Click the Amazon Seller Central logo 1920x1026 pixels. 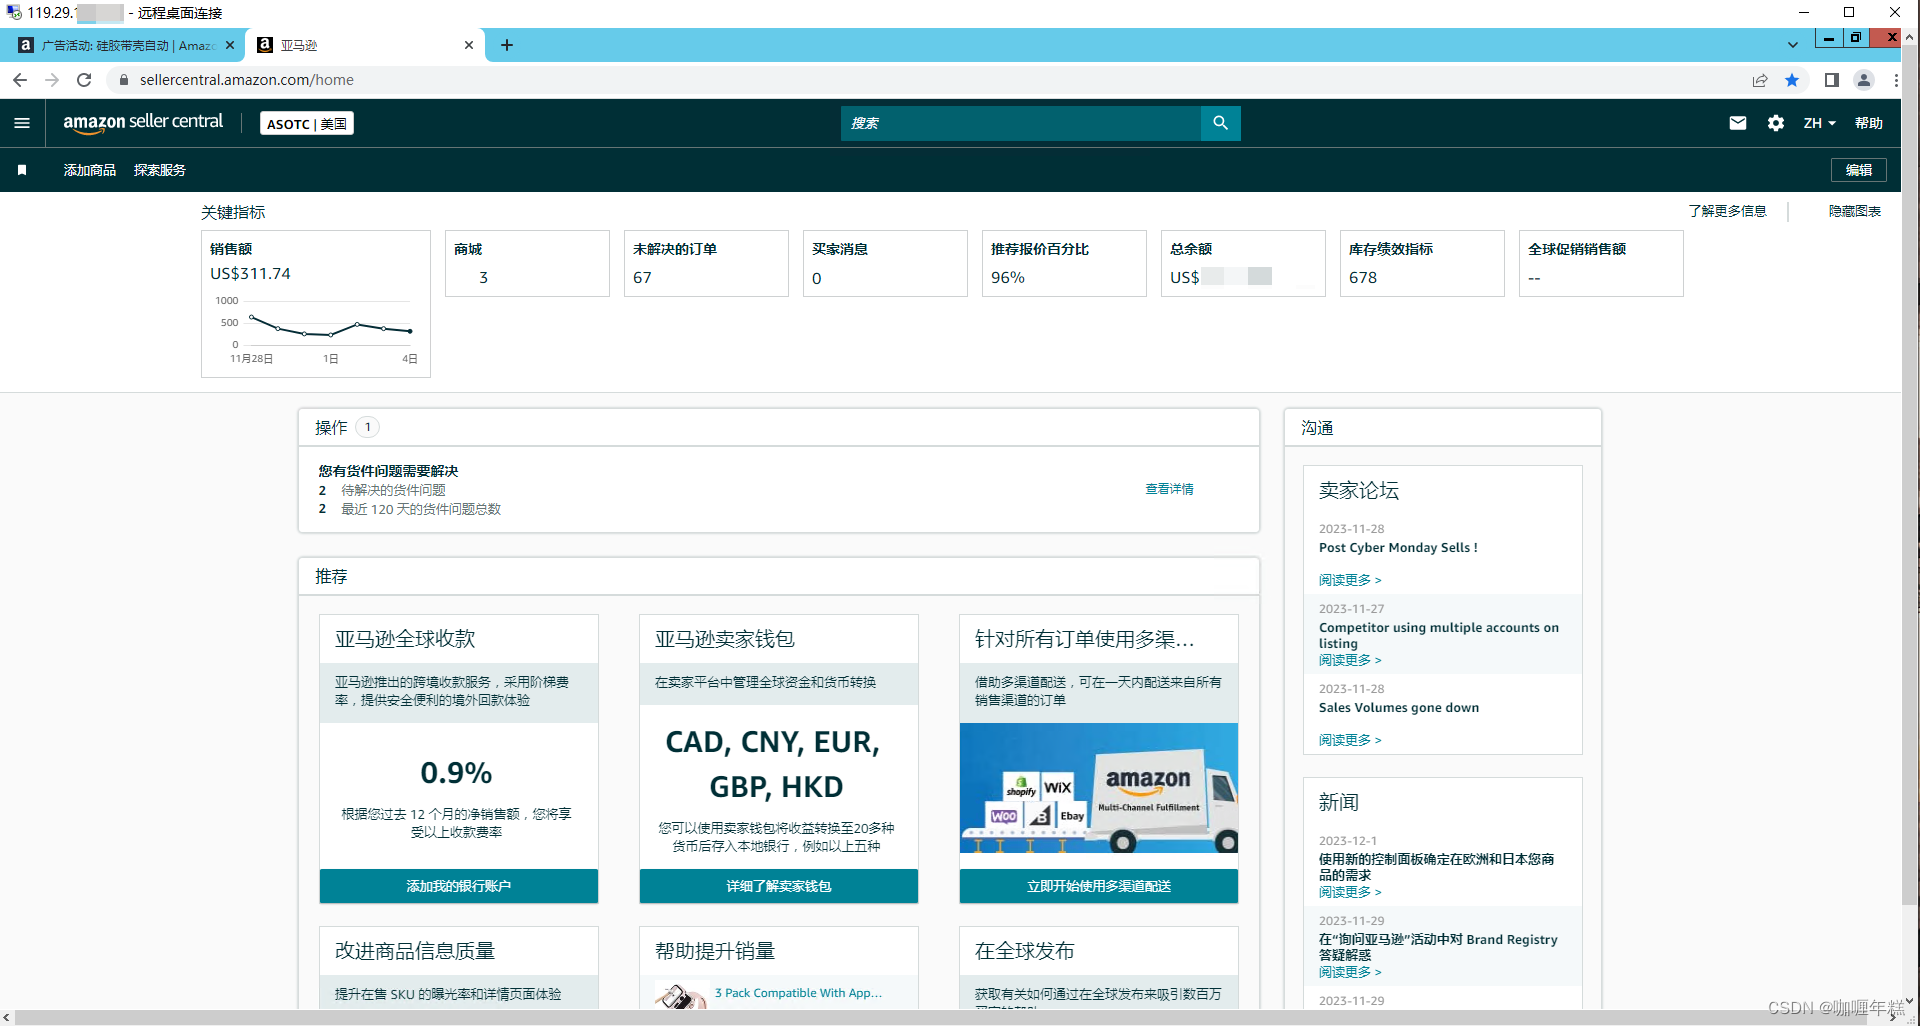click(x=143, y=122)
